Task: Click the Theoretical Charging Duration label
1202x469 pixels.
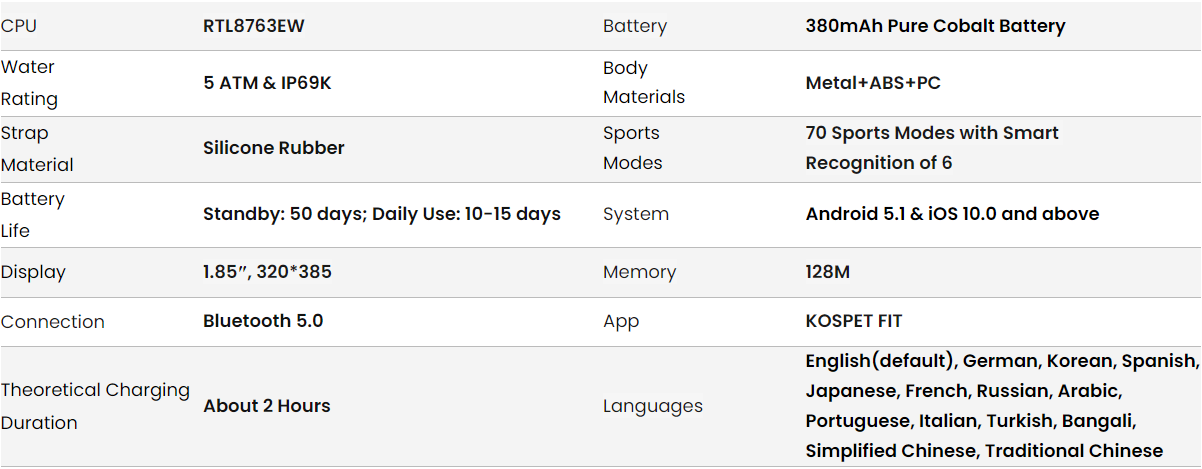Action: (95, 406)
